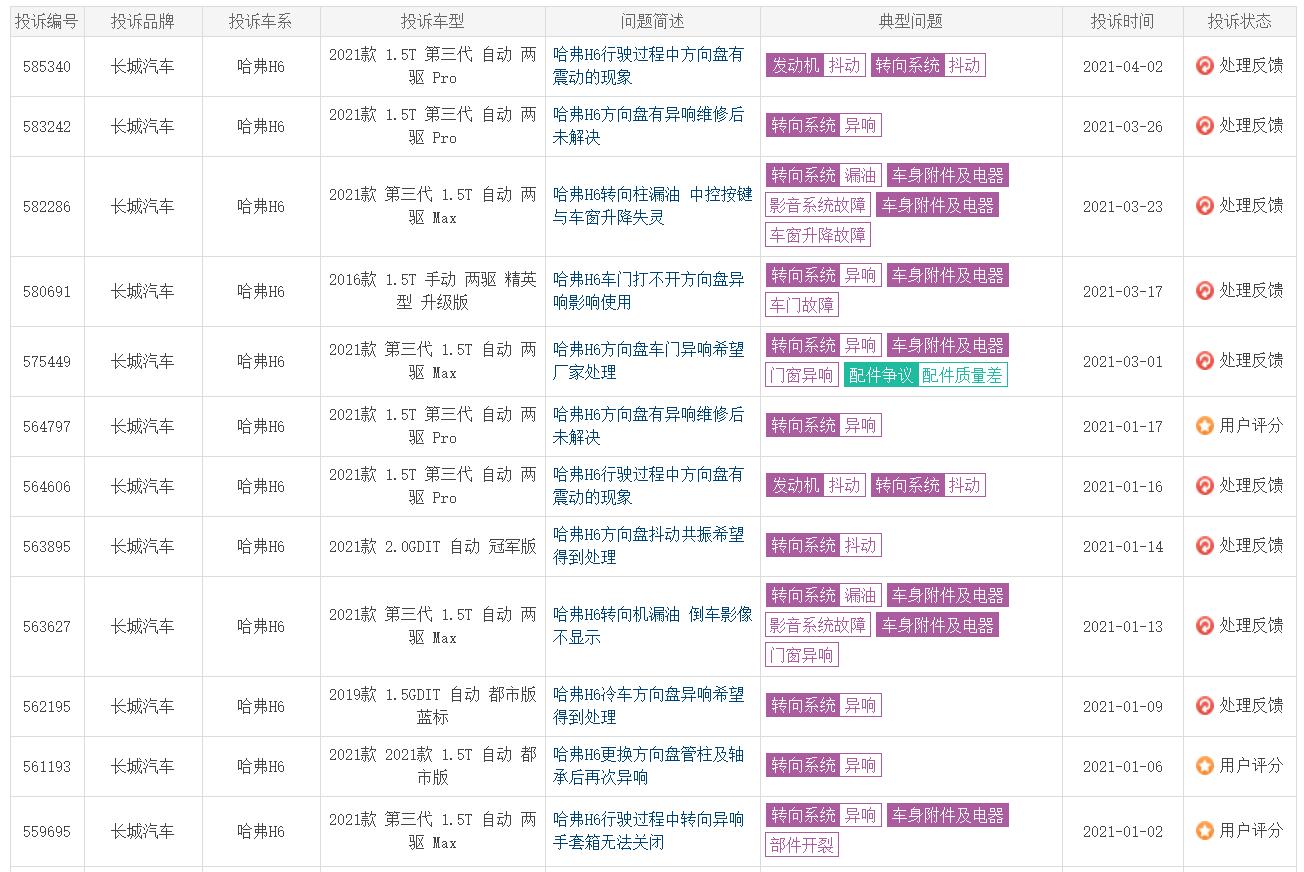Click 发动机 抖动 tag in row 585340
The image size is (1304, 872).
pos(816,66)
